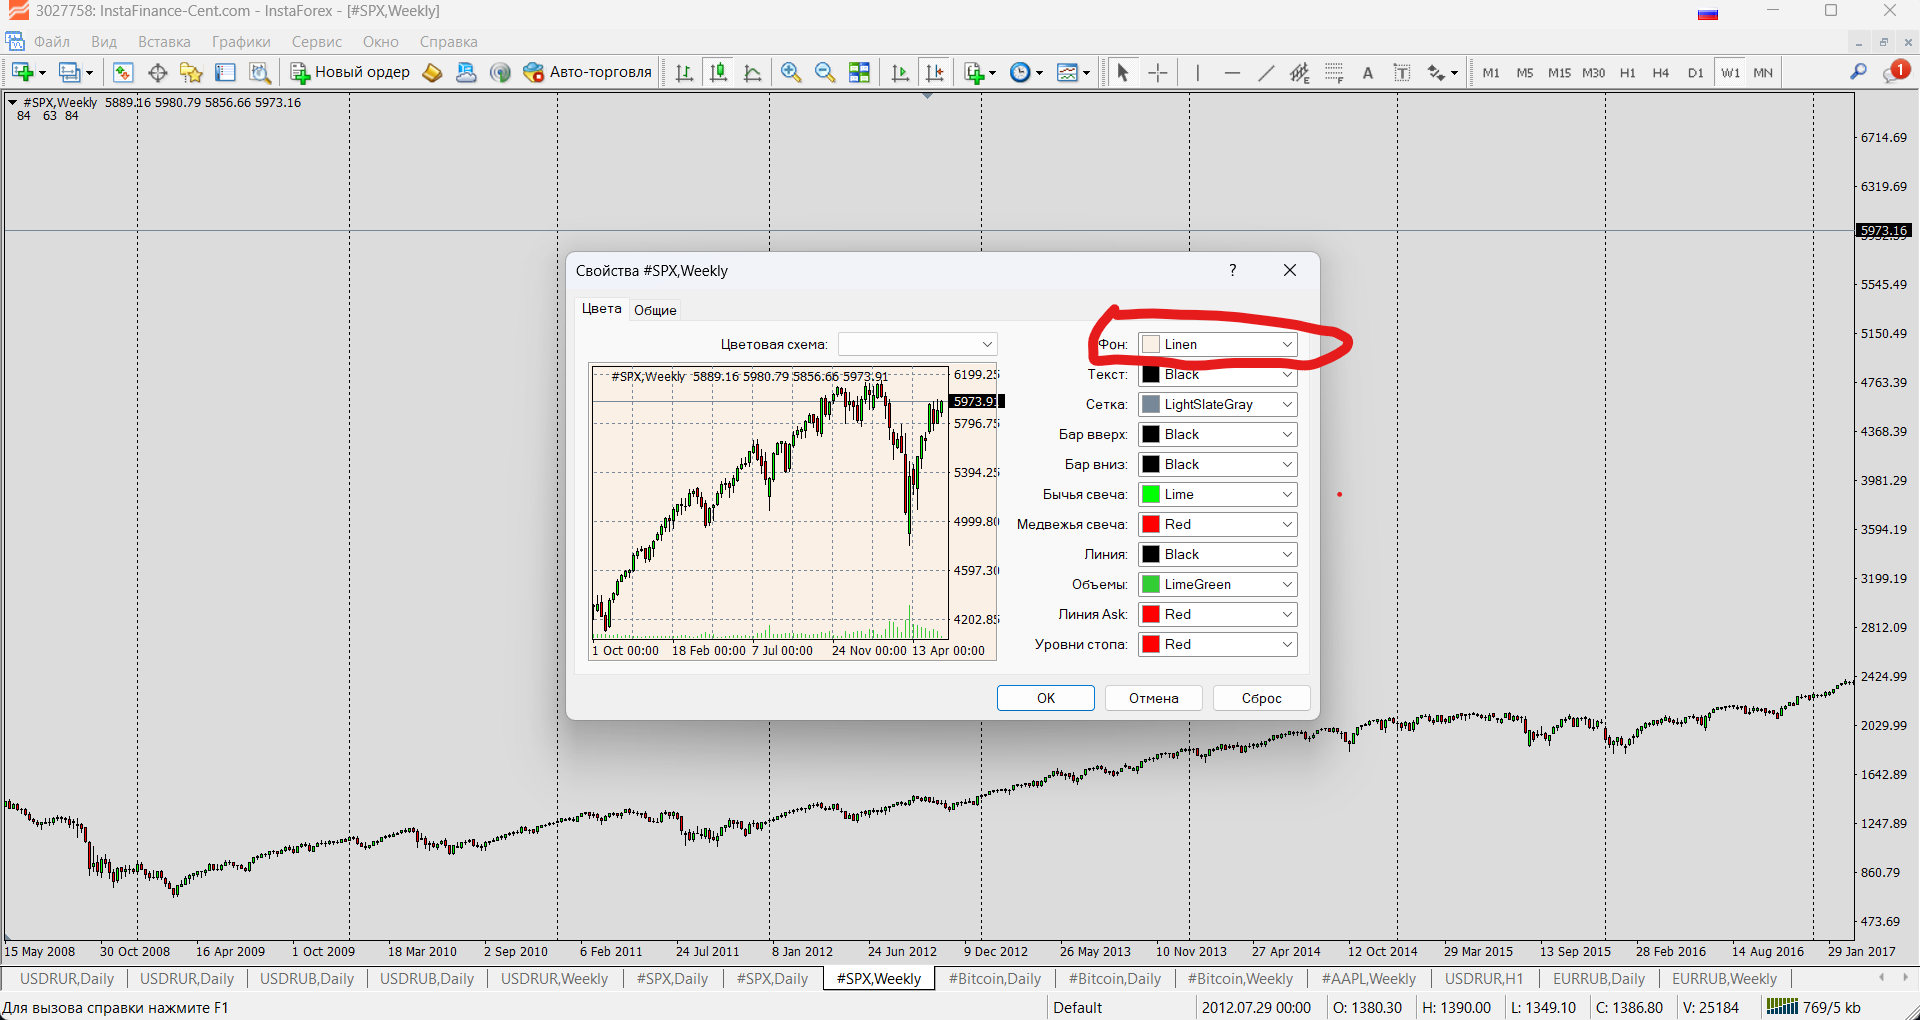Click the Уровни стопа red swatch
The width and height of the screenshot is (1920, 1020).
click(1151, 644)
